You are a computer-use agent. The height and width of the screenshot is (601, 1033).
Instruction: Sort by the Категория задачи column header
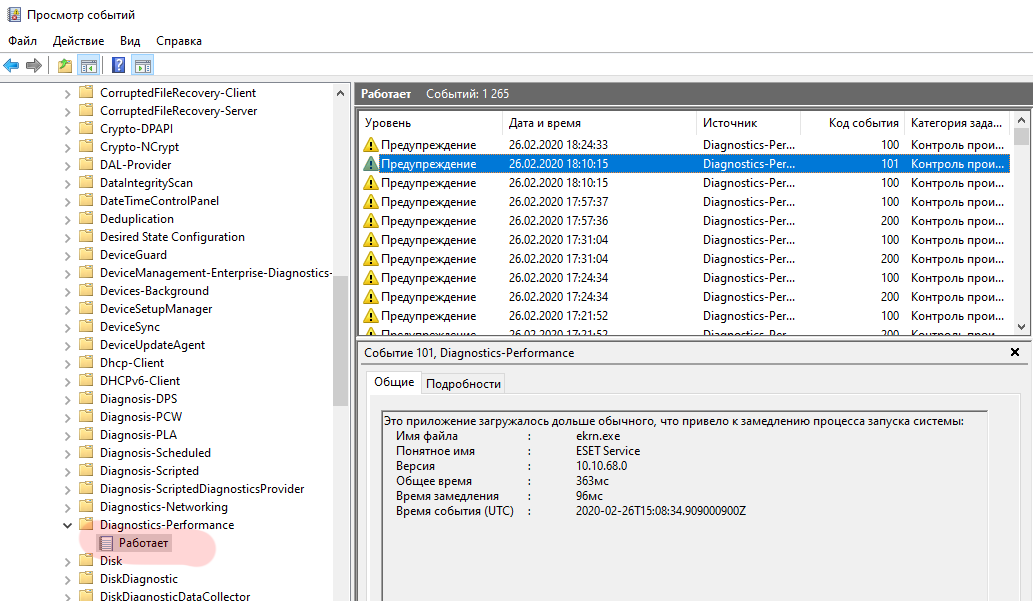957,123
